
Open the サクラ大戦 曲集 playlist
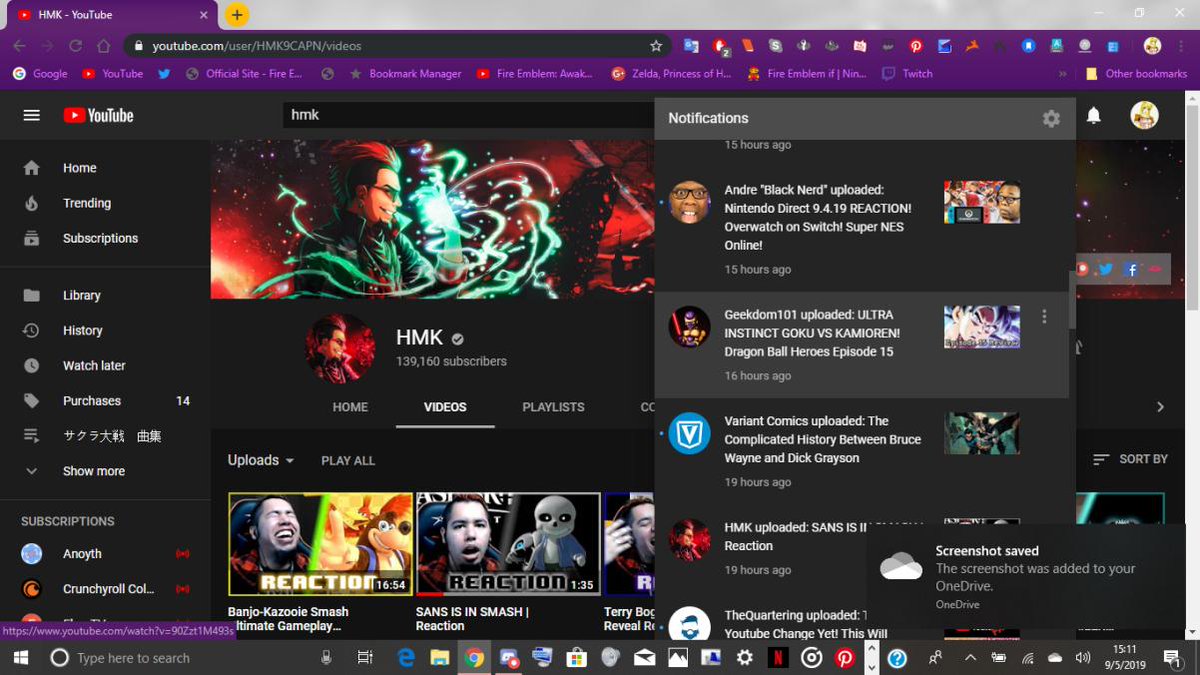(x=105, y=436)
